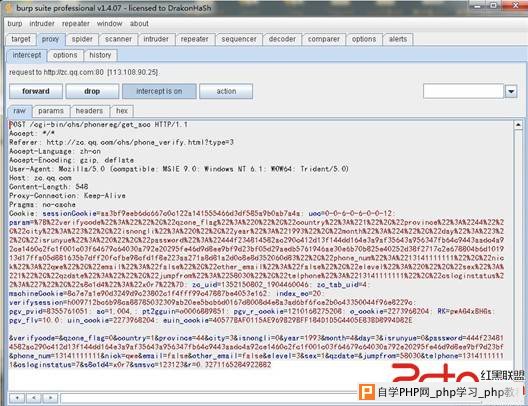The image size is (528, 406).
Task: Select the proxy tab
Action: pyautogui.click(x=50, y=39)
